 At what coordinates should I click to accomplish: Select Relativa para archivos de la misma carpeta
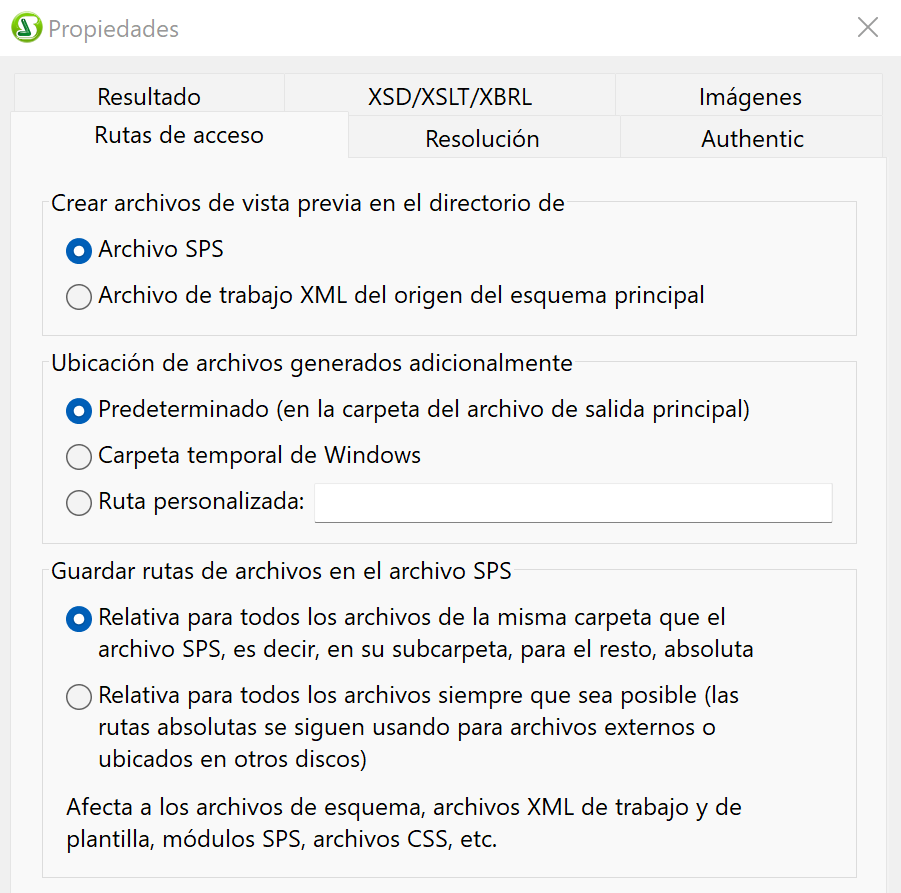coord(78,619)
